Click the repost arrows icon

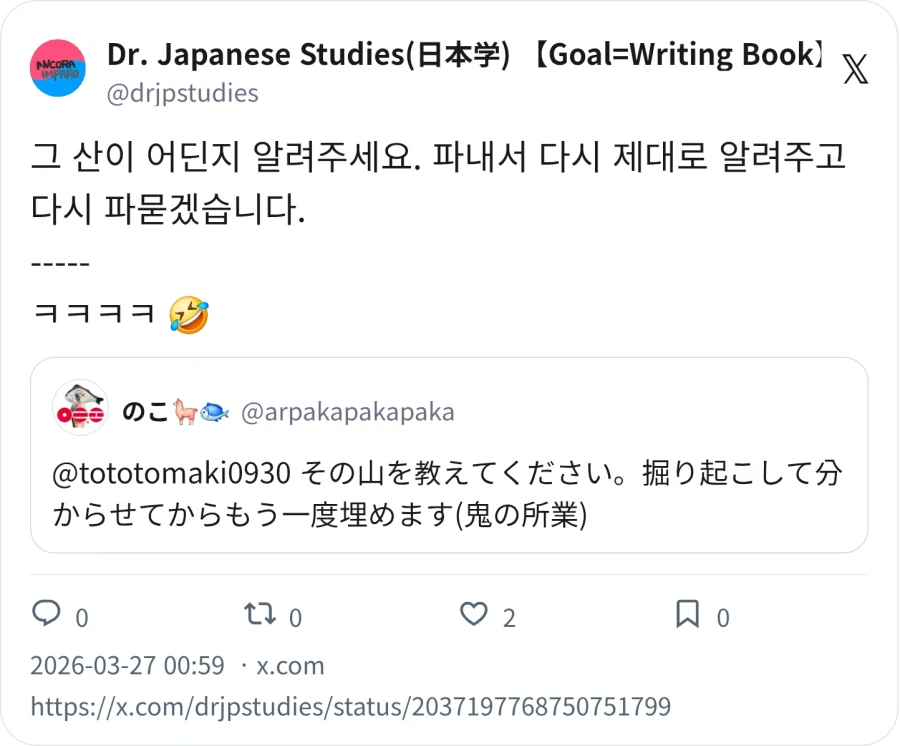pyautogui.click(x=260, y=614)
